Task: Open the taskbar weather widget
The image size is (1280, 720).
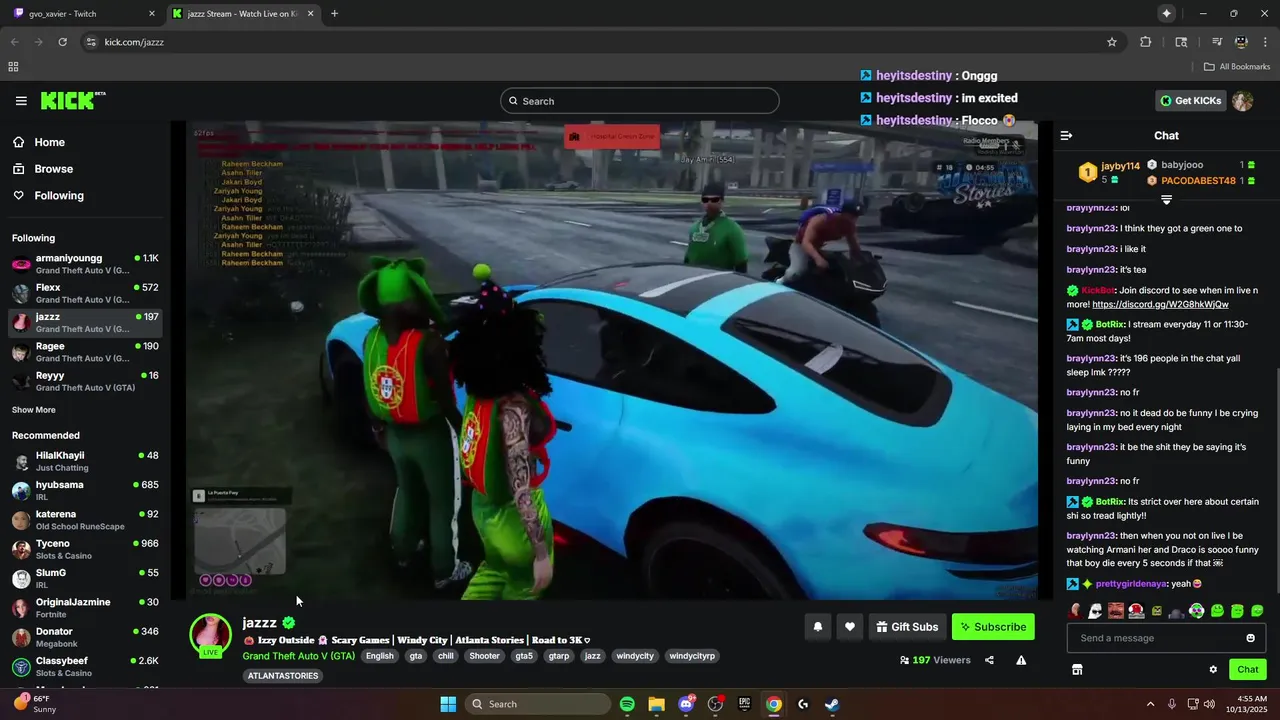Action: point(35,704)
